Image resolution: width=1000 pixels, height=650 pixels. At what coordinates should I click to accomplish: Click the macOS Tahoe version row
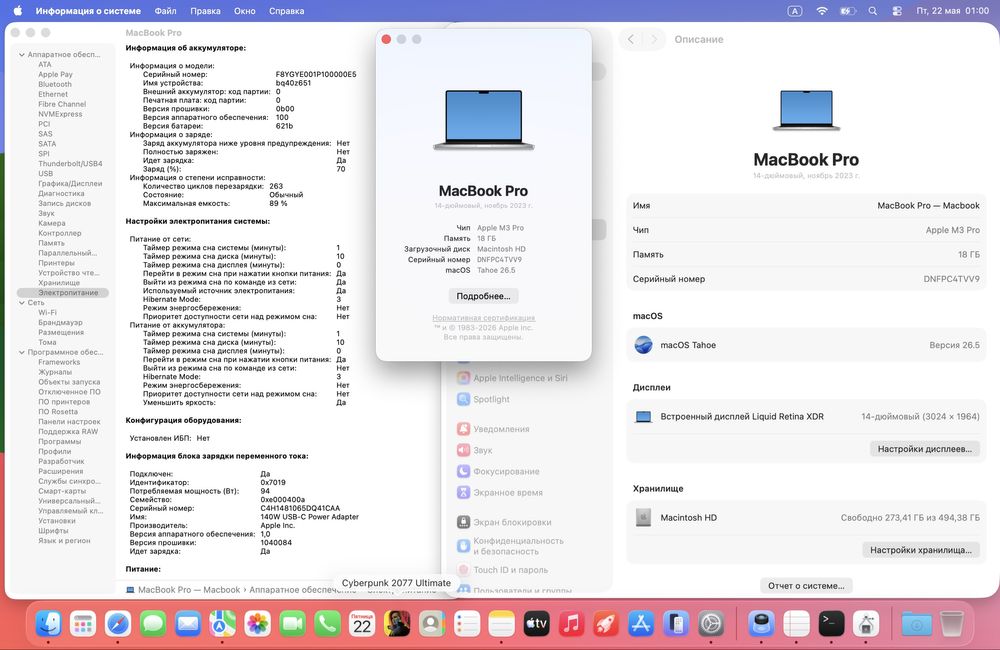point(806,345)
